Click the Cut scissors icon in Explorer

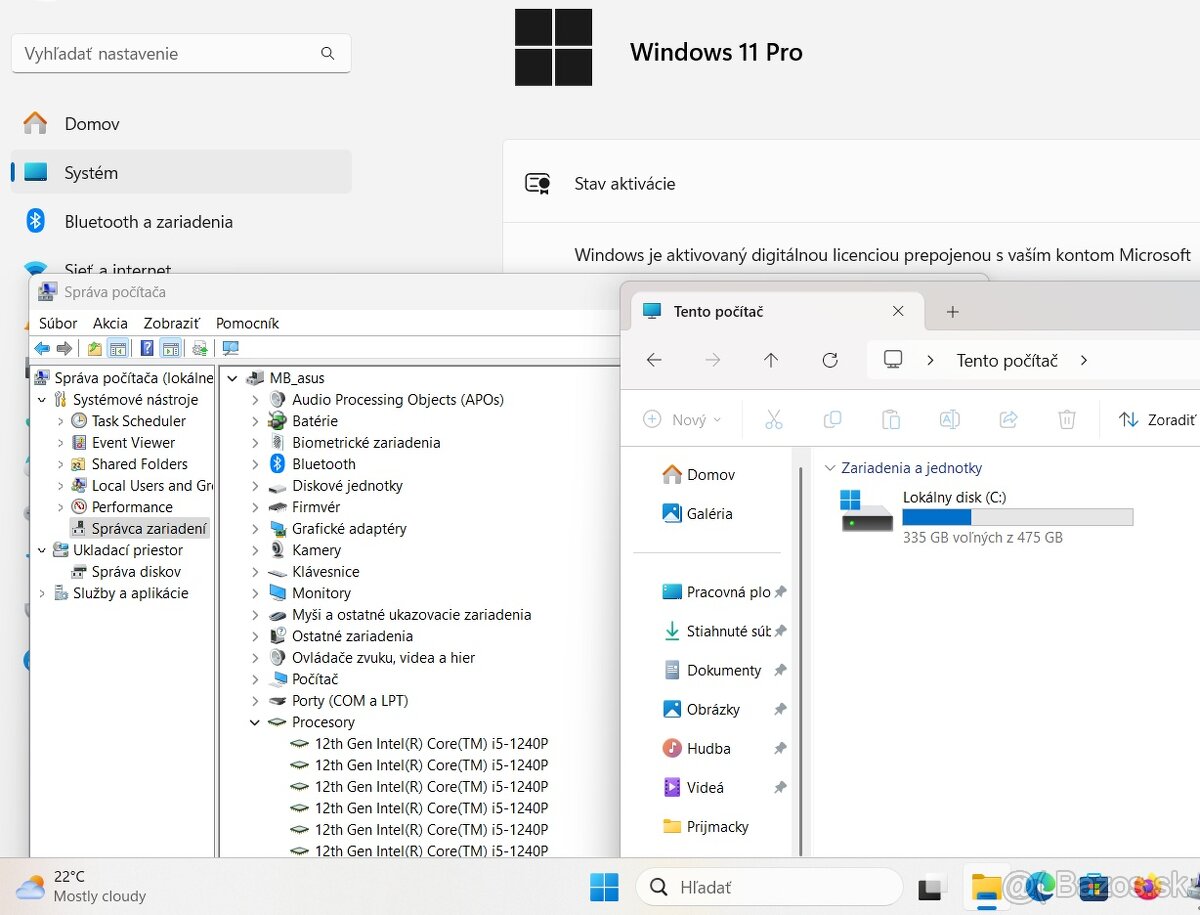[x=773, y=420]
